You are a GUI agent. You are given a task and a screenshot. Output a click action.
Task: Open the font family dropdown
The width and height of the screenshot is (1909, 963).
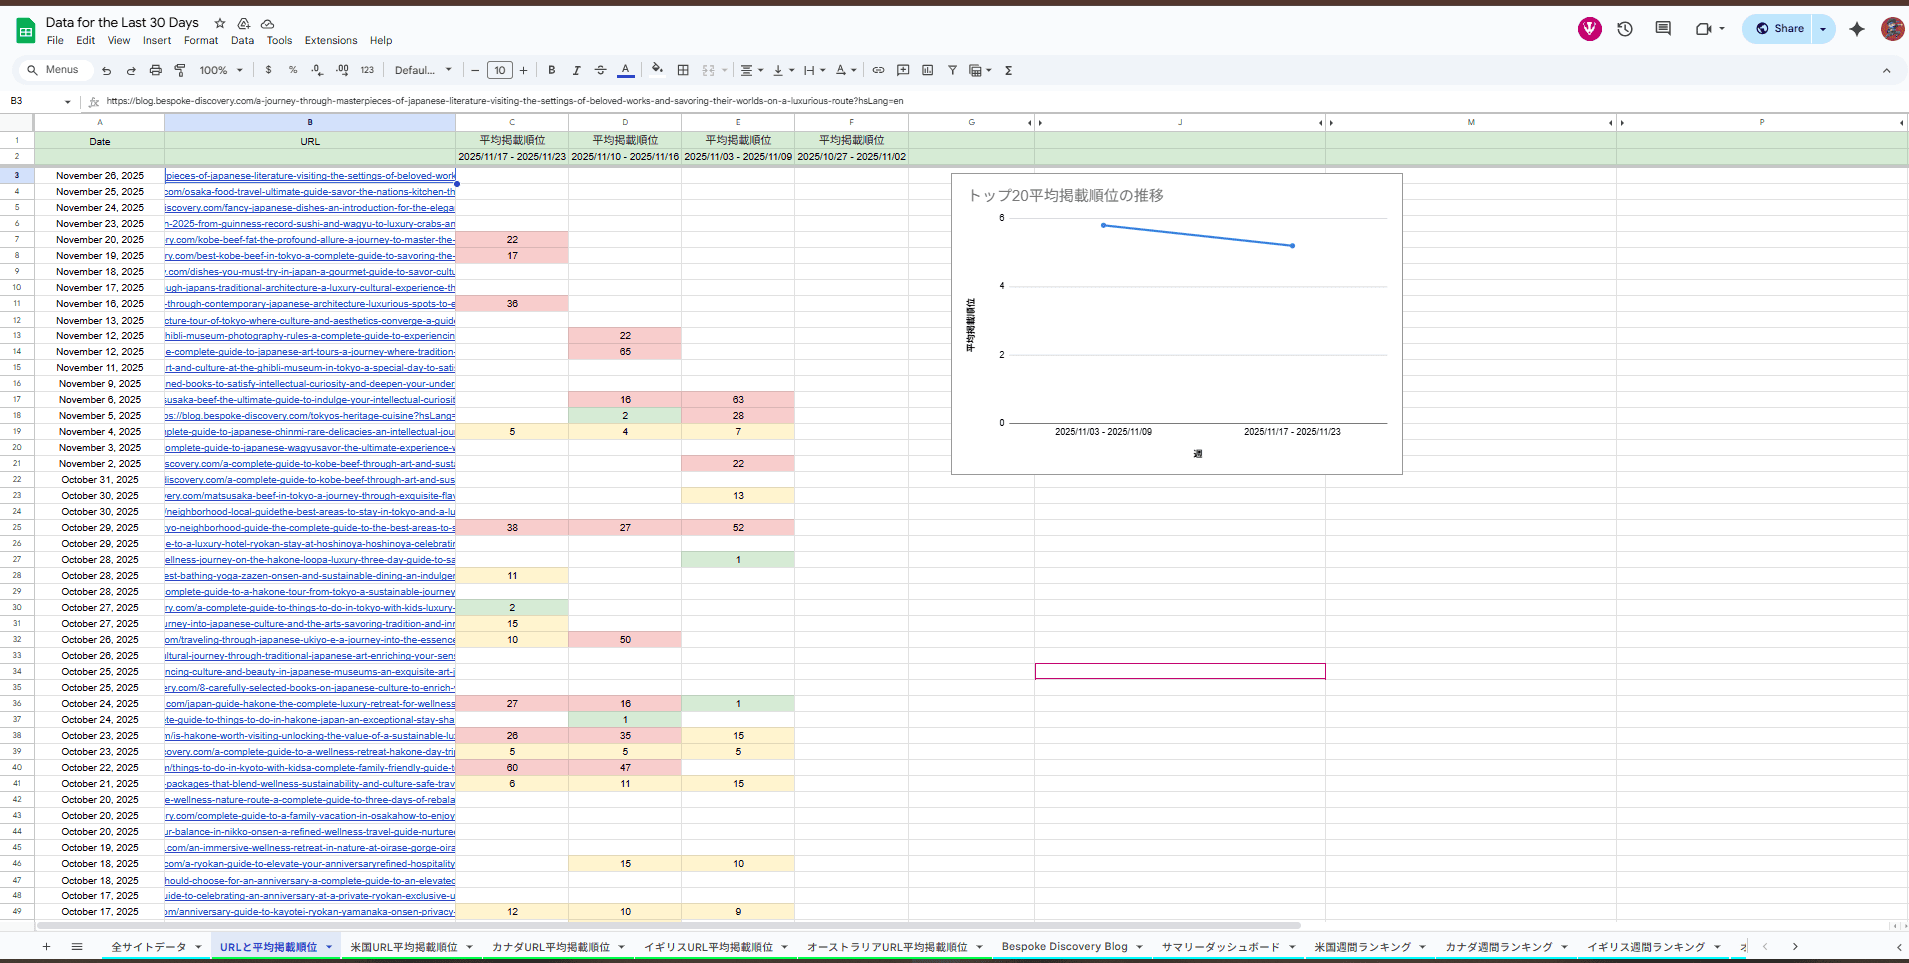[x=423, y=70]
